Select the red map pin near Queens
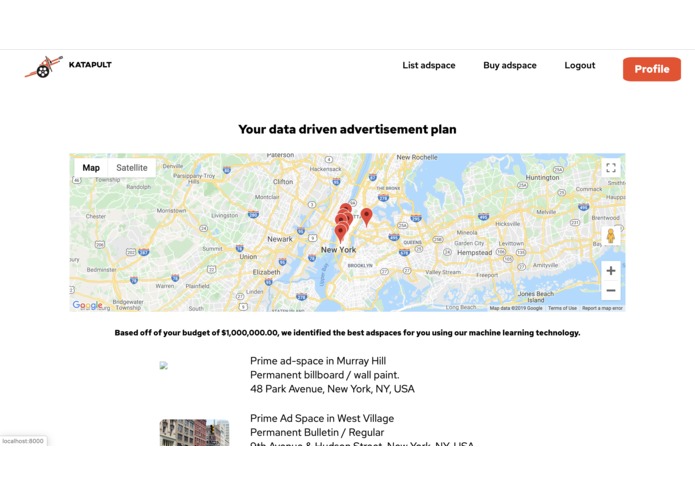Image resolution: width=695 pixels, height=494 pixels. coord(367,217)
